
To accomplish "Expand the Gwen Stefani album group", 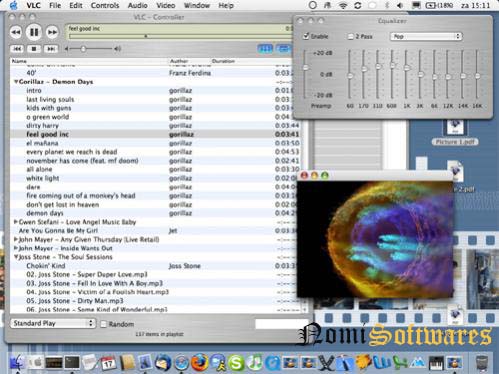I will point(15,222).
